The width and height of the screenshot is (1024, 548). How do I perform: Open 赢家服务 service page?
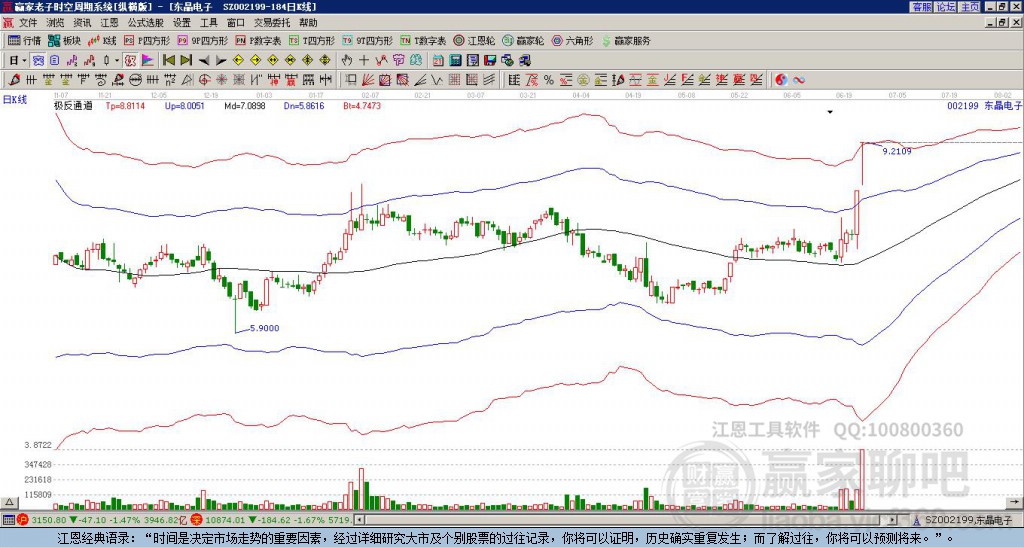(626, 40)
